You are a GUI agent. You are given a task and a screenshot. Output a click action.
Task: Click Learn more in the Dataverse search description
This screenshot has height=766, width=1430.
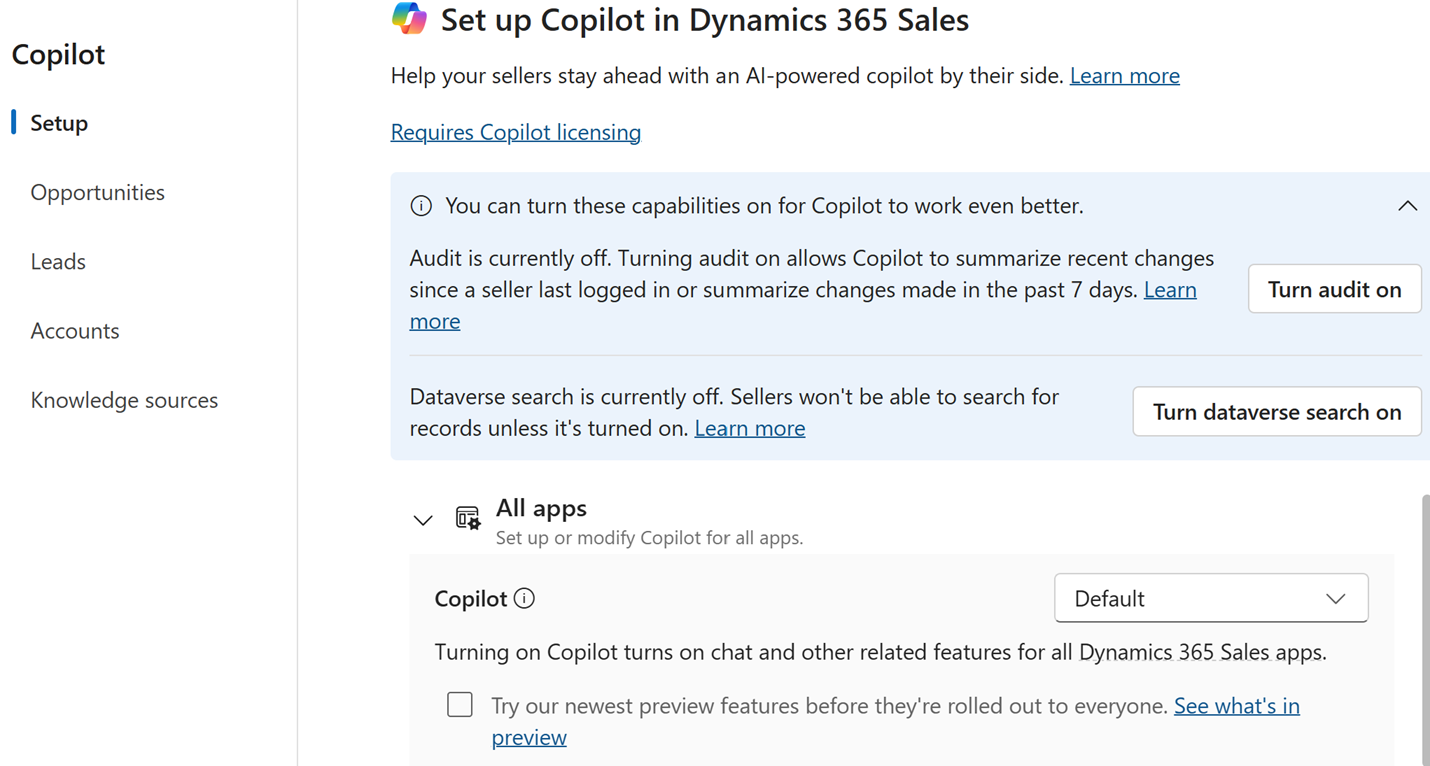coord(749,427)
